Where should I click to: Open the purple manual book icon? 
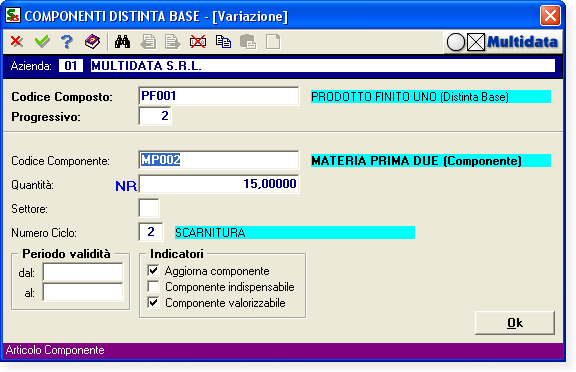pyautogui.click(x=92, y=41)
